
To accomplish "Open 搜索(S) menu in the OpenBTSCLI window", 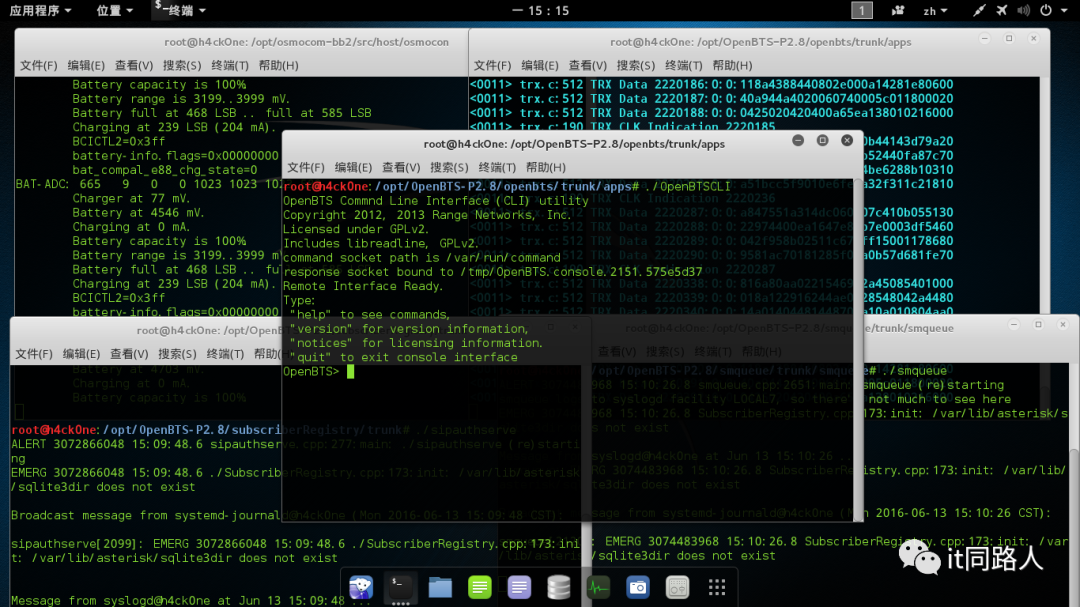I will (449, 167).
